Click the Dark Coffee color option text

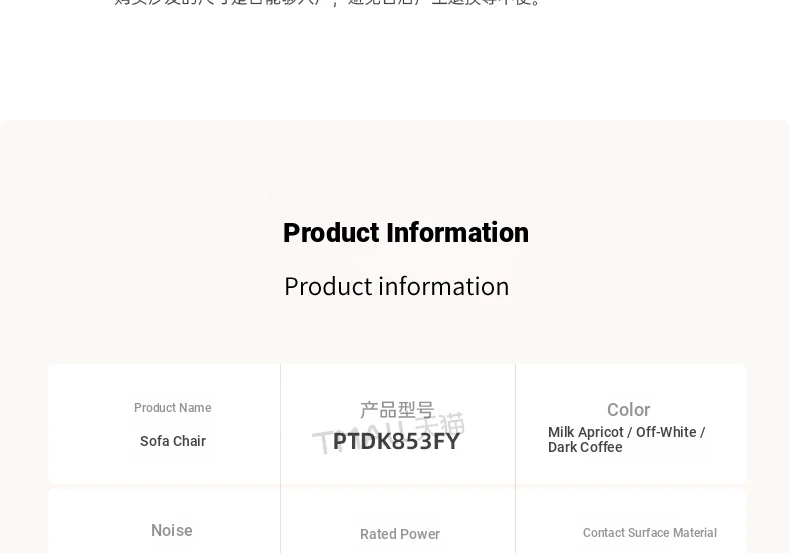pos(585,447)
